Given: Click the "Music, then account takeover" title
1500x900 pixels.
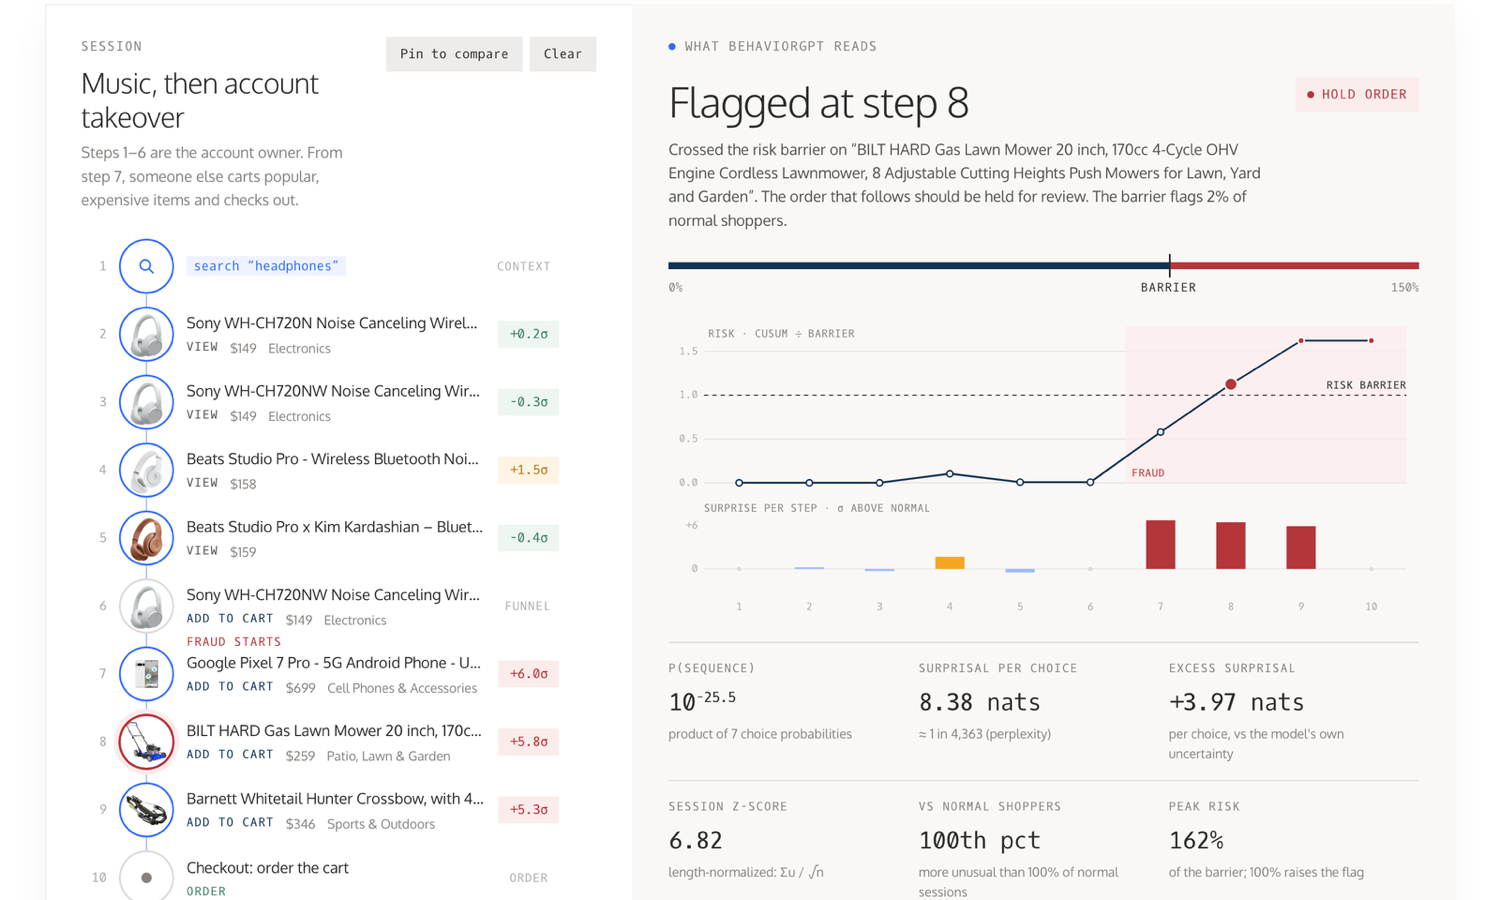Looking at the screenshot, I should [200, 100].
